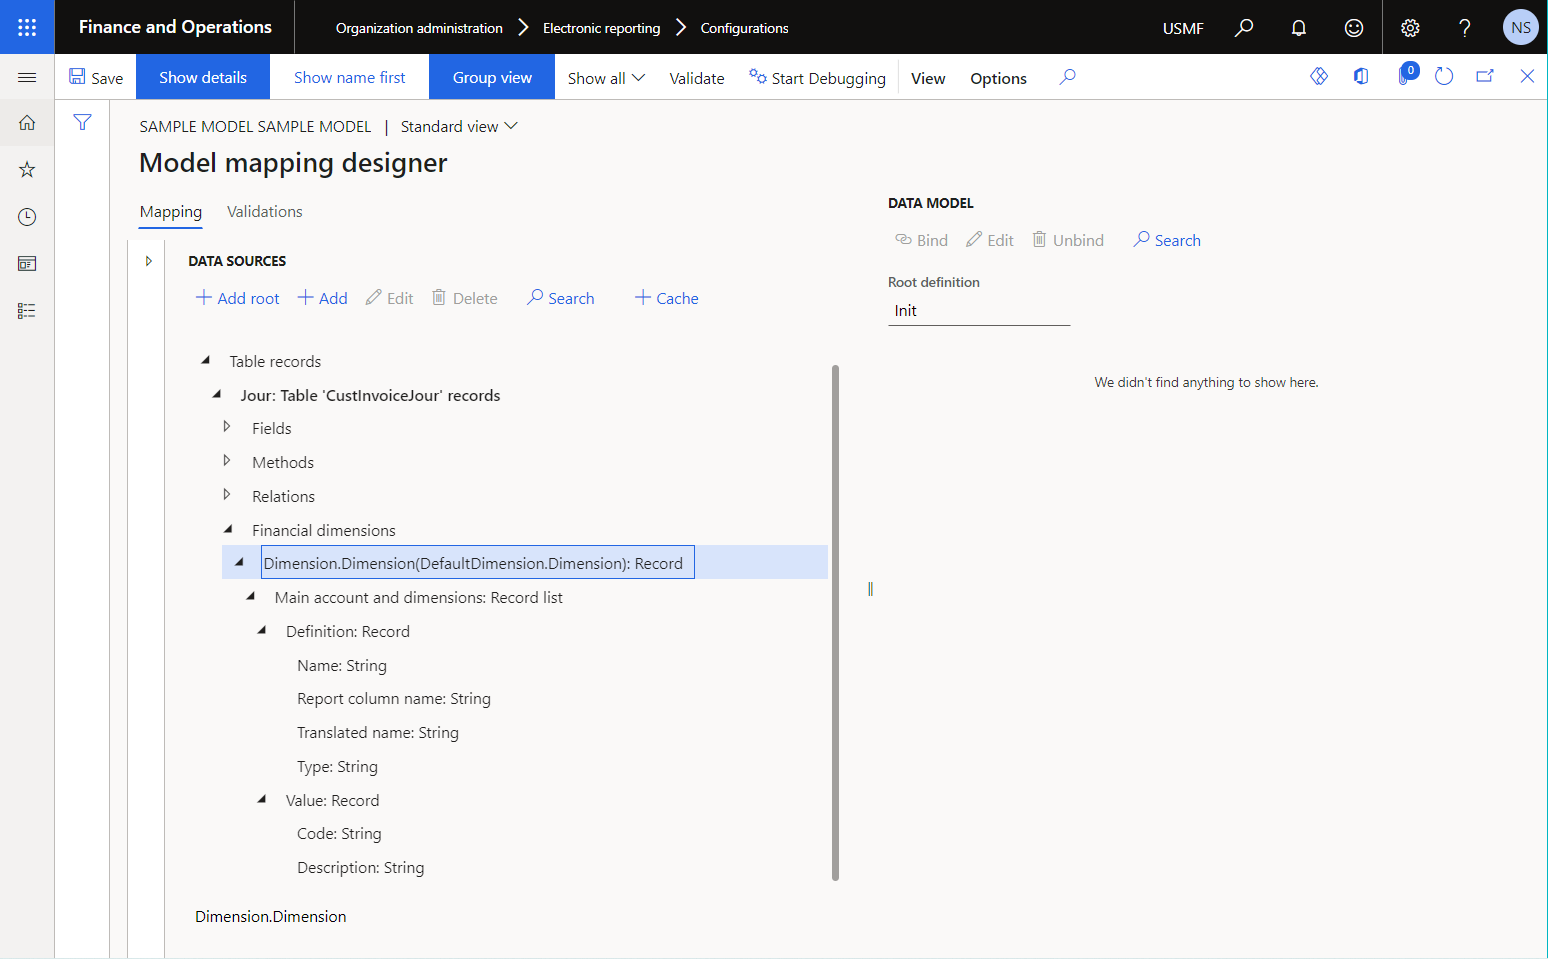Collapse Value: Record node

point(262,799)
